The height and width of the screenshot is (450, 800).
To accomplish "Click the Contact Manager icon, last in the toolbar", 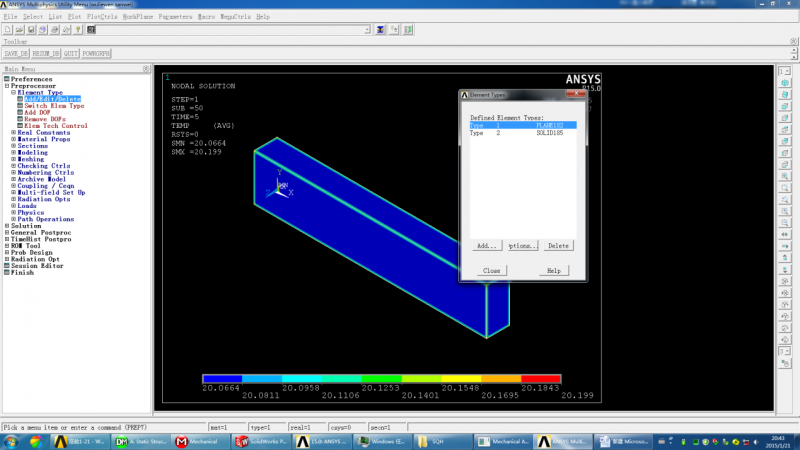I will 408,30.
